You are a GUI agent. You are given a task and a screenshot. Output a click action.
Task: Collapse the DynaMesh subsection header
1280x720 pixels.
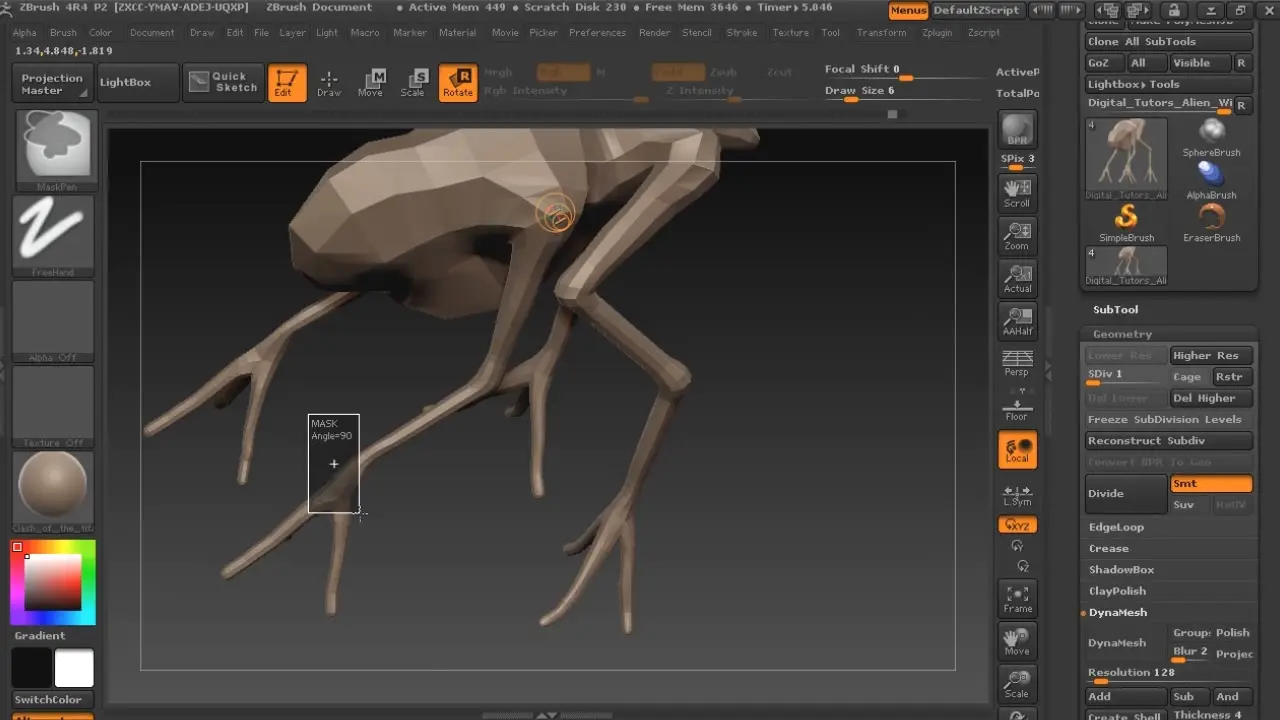pos(1118,612)
